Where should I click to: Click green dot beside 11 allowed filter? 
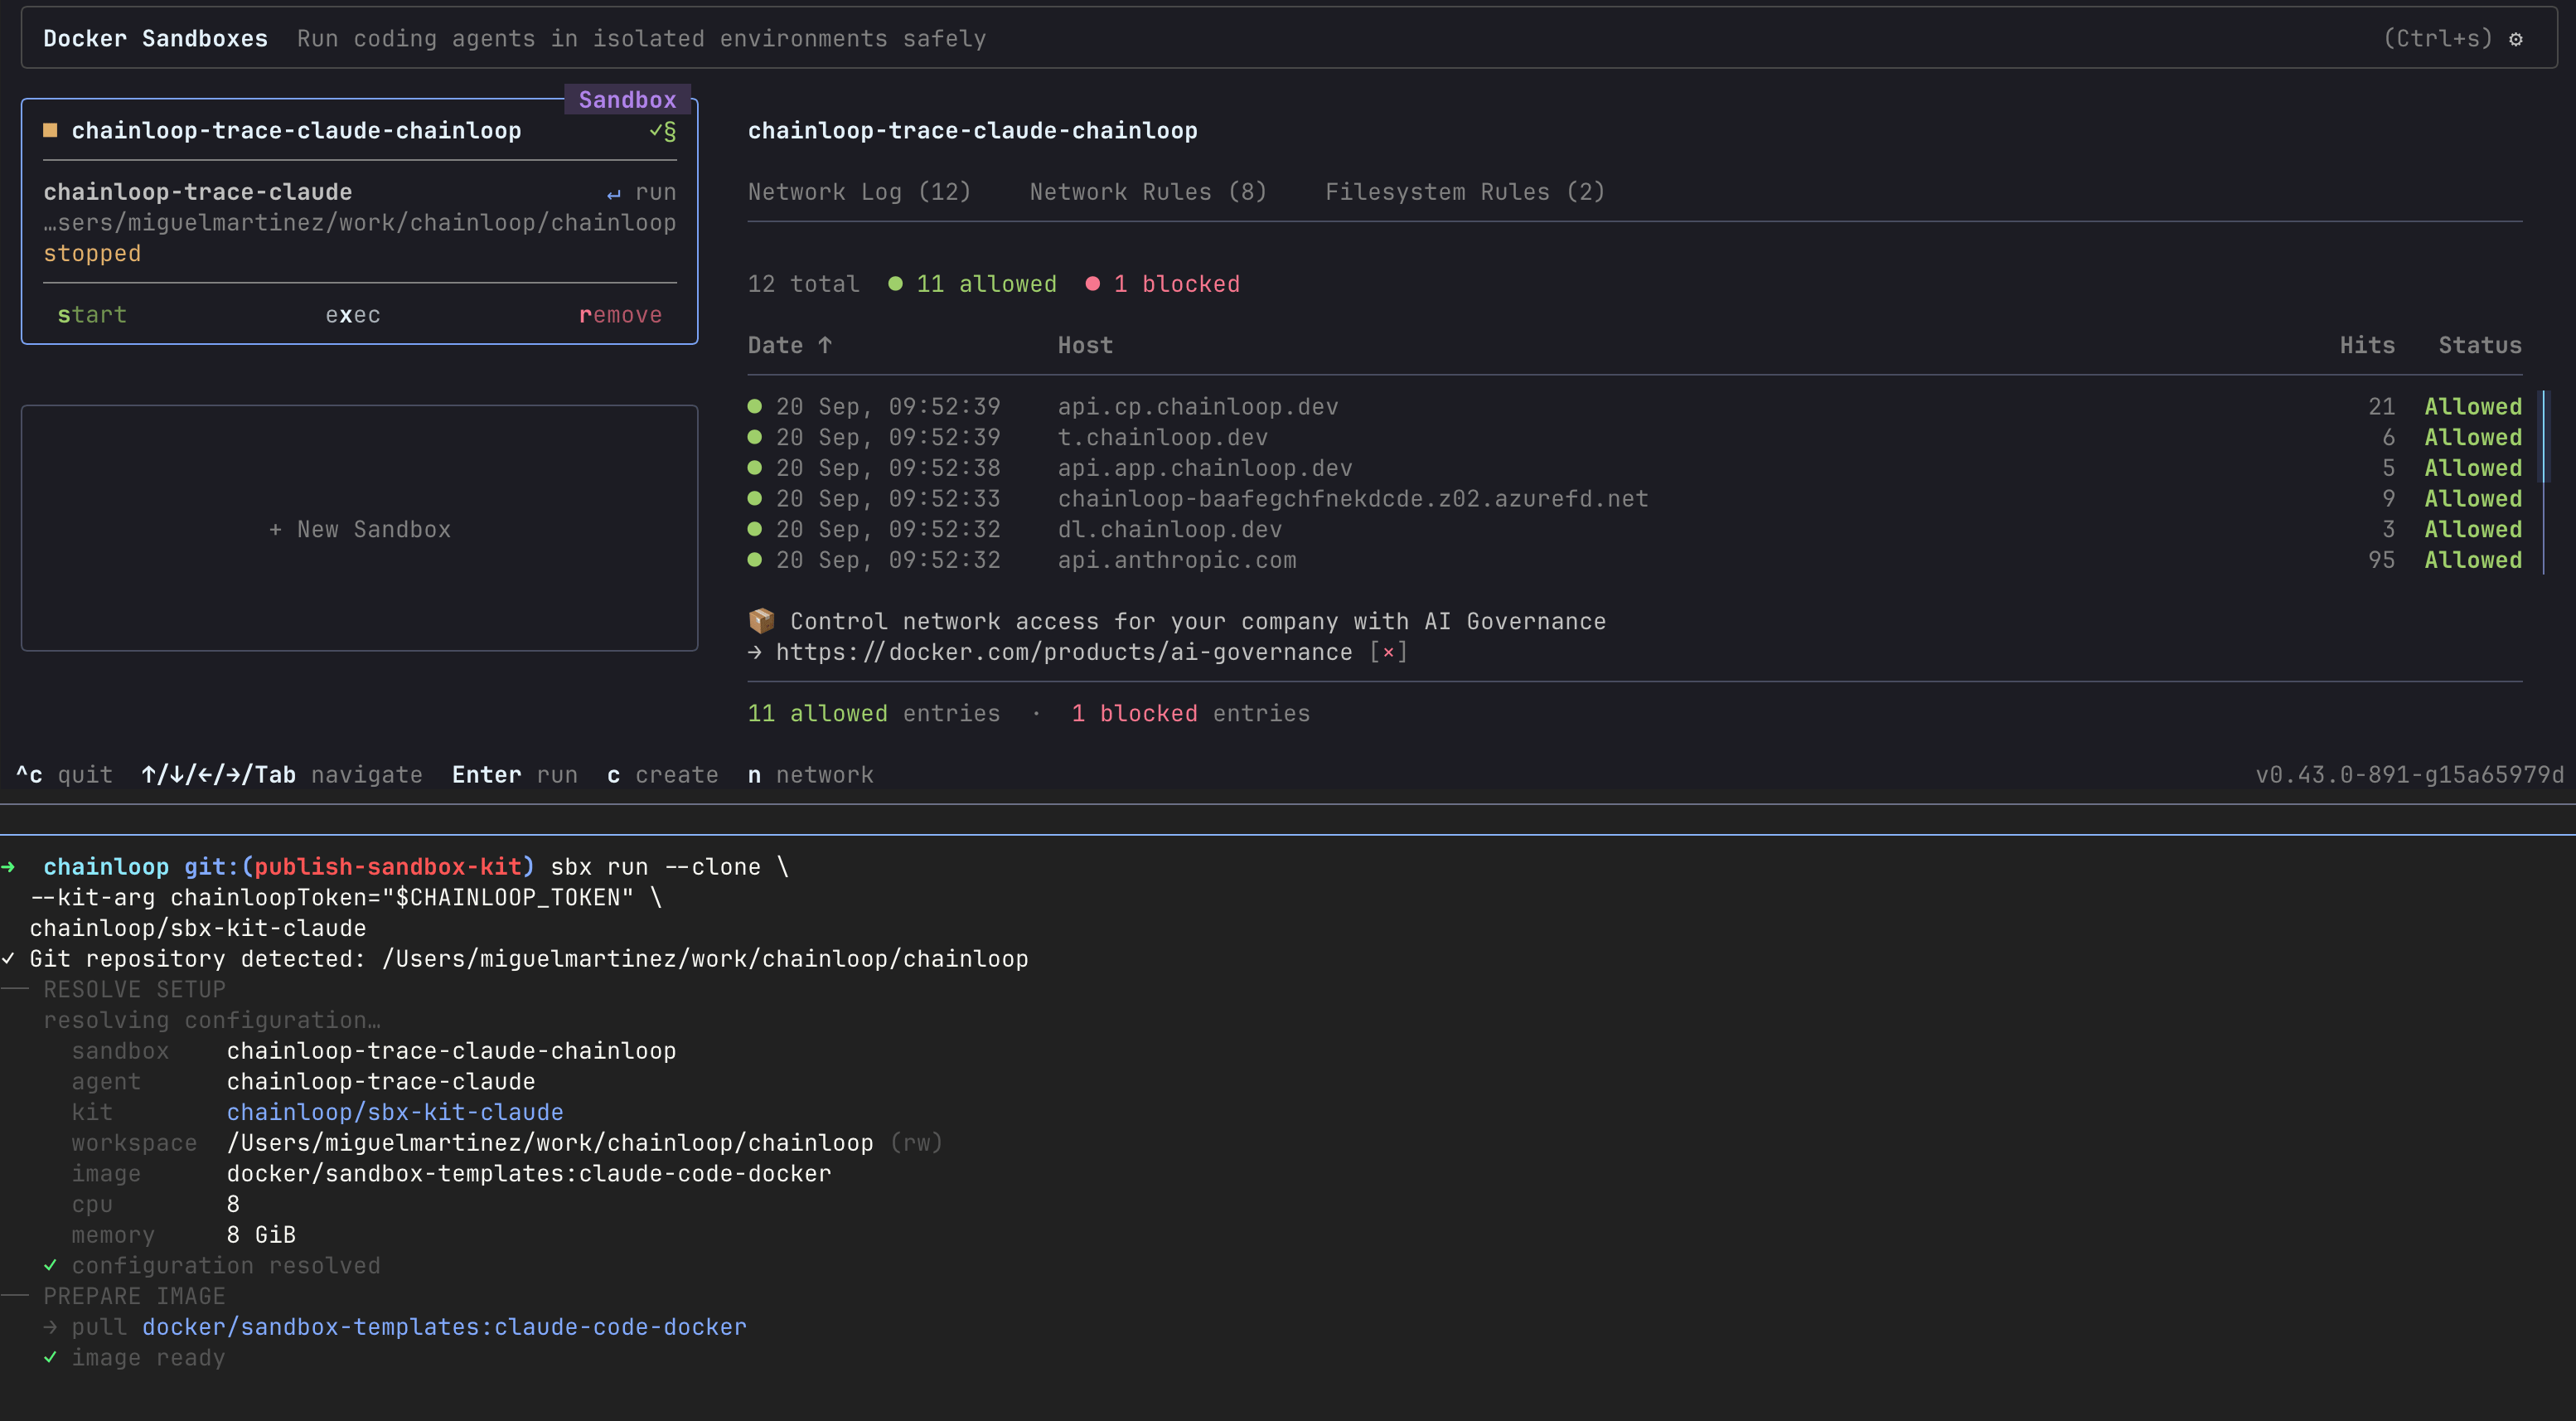[x=895, y=284]
